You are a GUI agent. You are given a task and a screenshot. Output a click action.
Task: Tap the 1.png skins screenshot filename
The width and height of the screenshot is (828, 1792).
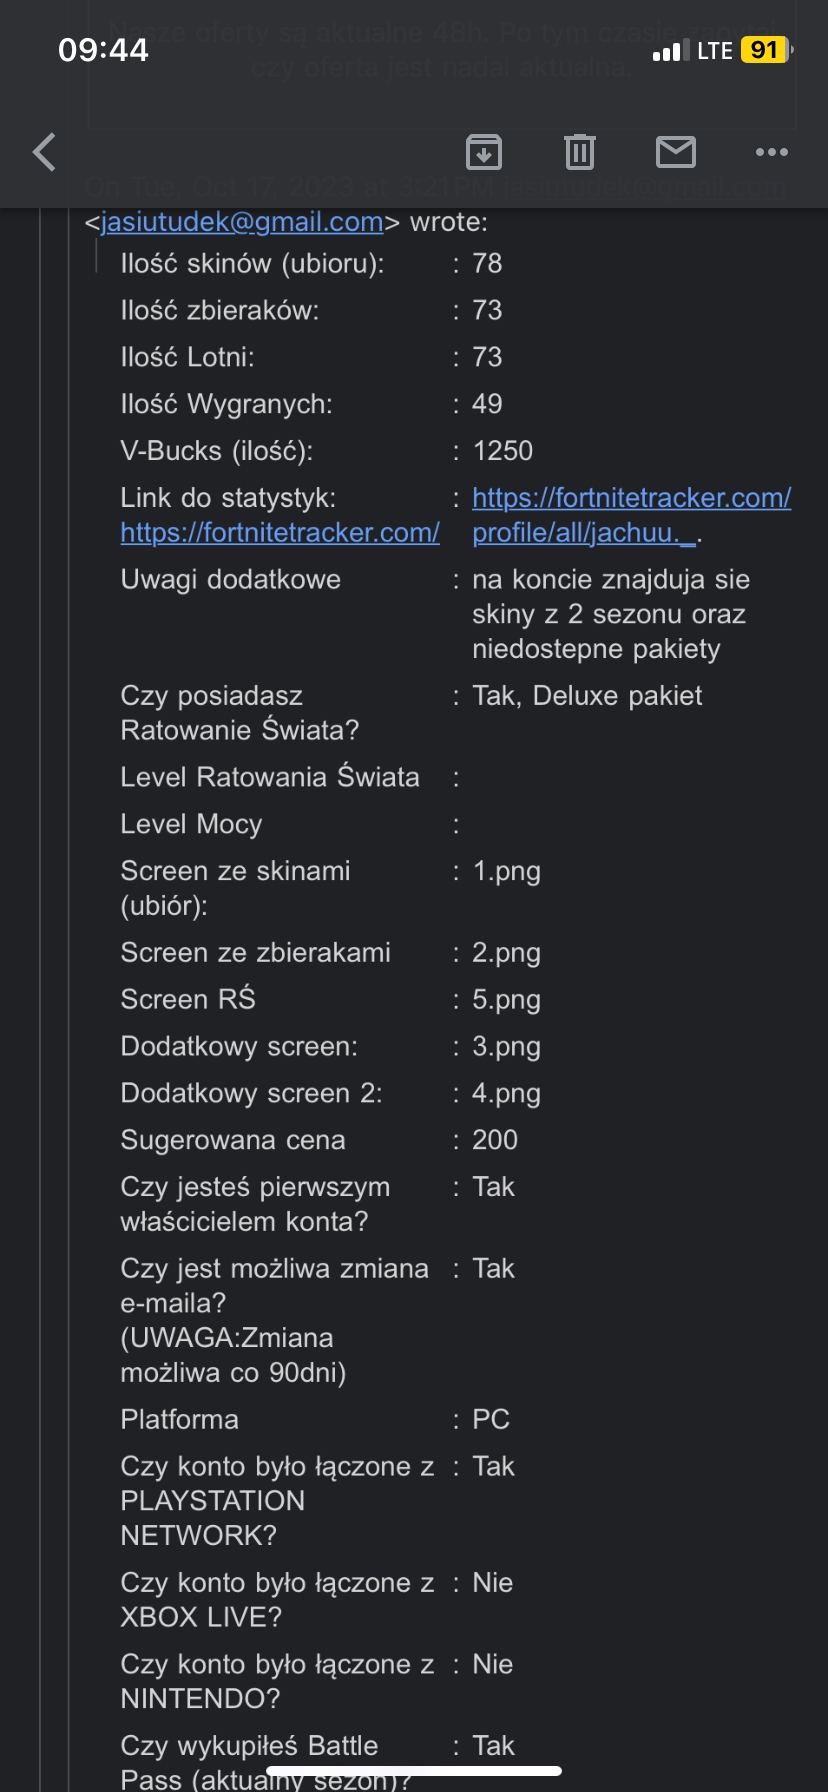pyautogui.click(x=506, y=871)
